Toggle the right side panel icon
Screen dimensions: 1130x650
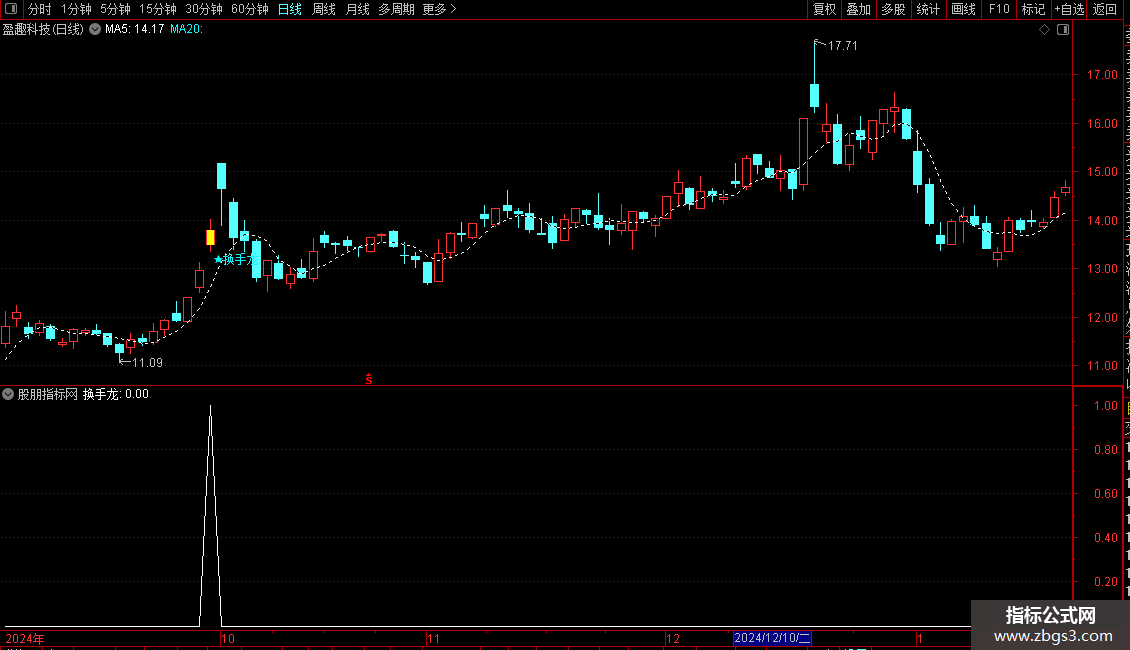1063,30
